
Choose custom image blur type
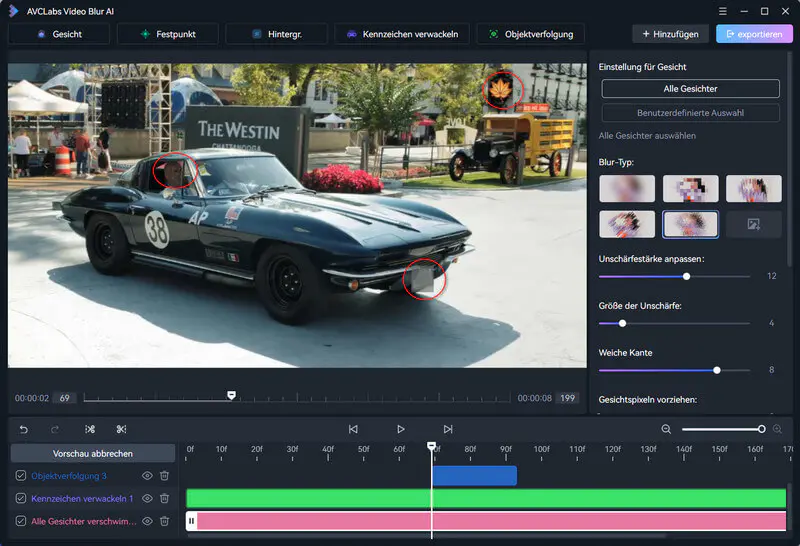click(754, 224)
